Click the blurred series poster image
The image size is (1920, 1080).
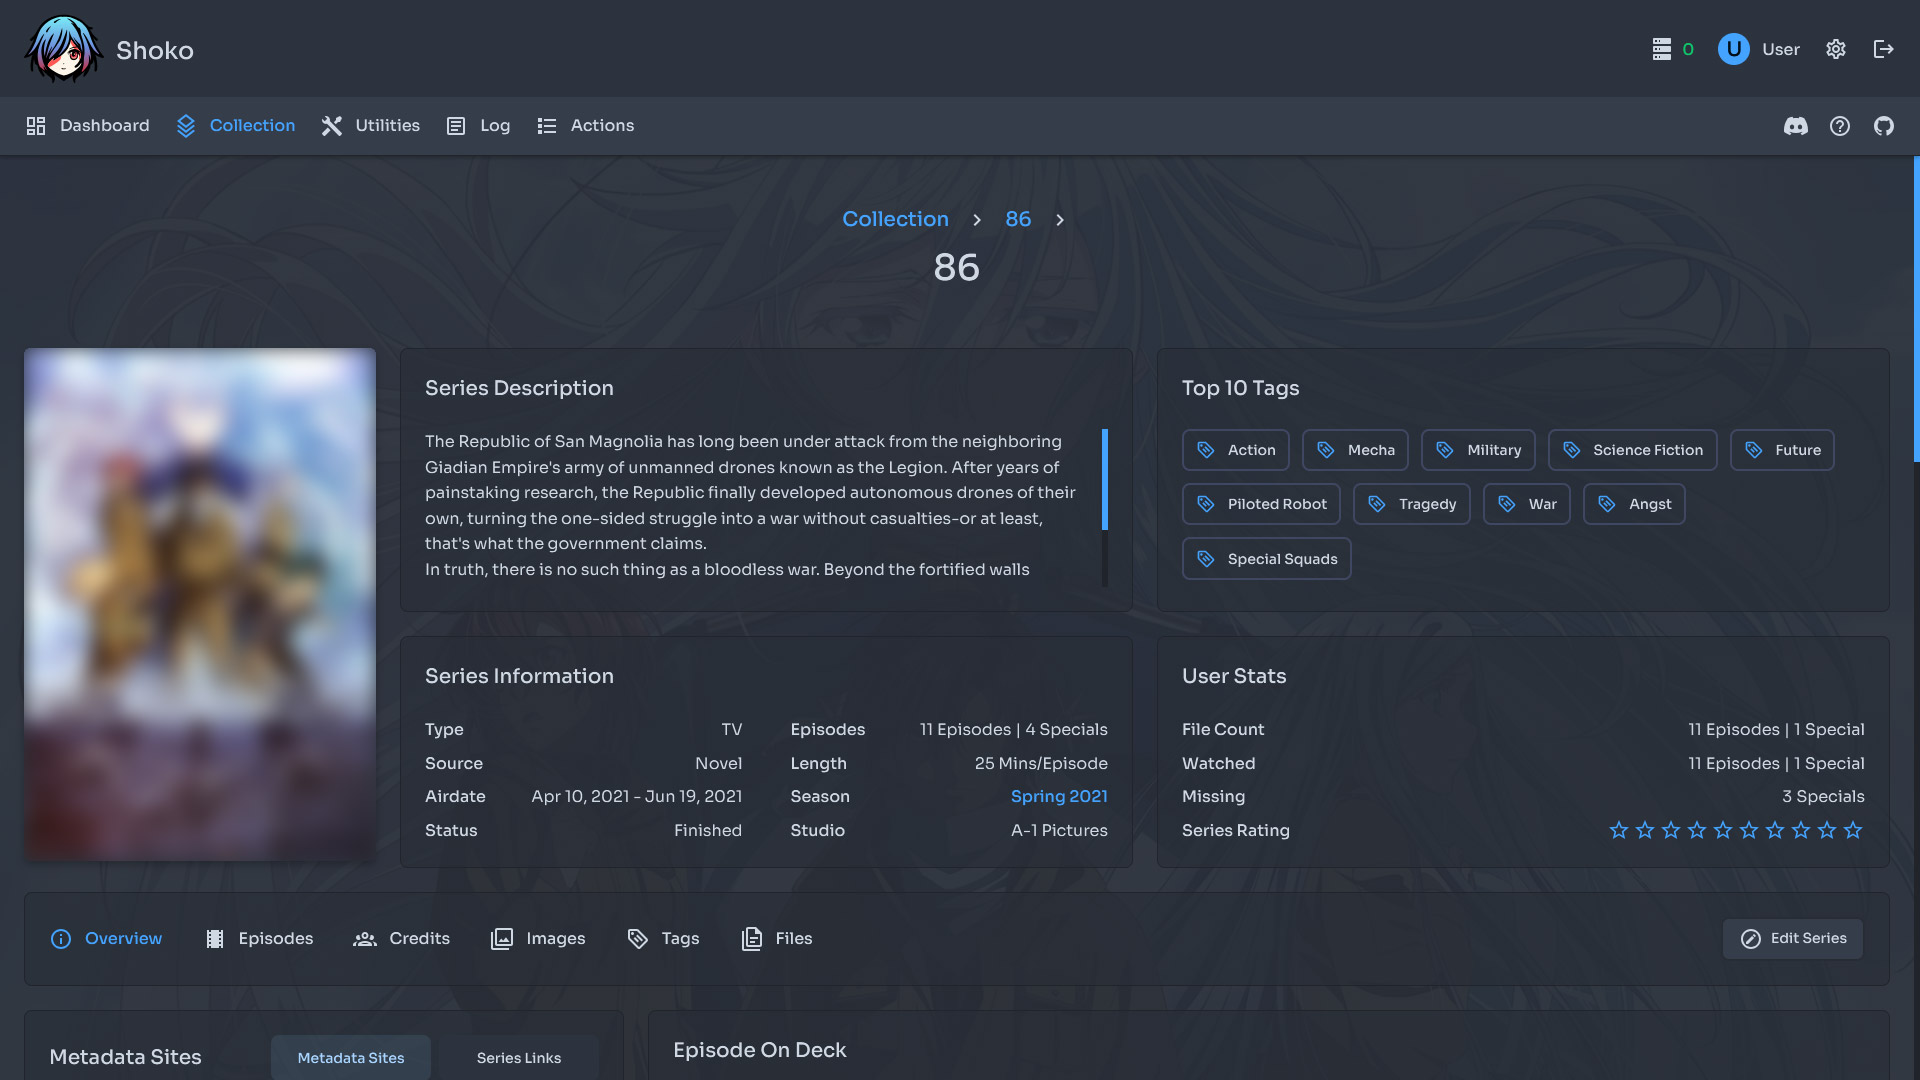pos(200,604)
